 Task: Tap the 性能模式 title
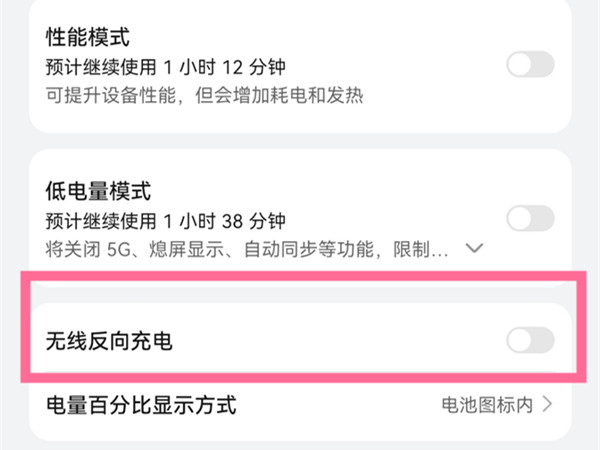click(x=88, y=38)
